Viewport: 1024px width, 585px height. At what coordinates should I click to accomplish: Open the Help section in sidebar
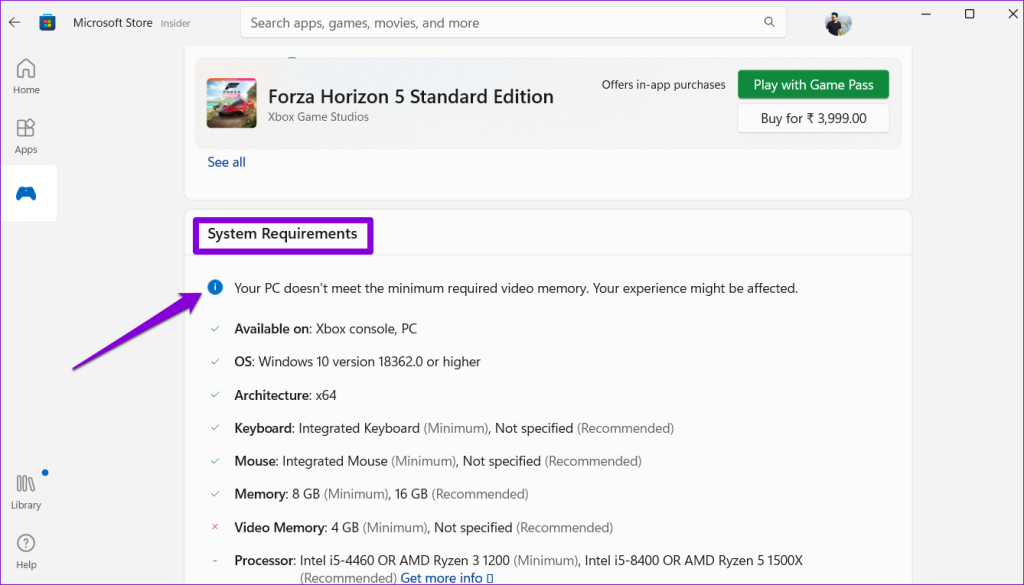[x=26, y=551]
